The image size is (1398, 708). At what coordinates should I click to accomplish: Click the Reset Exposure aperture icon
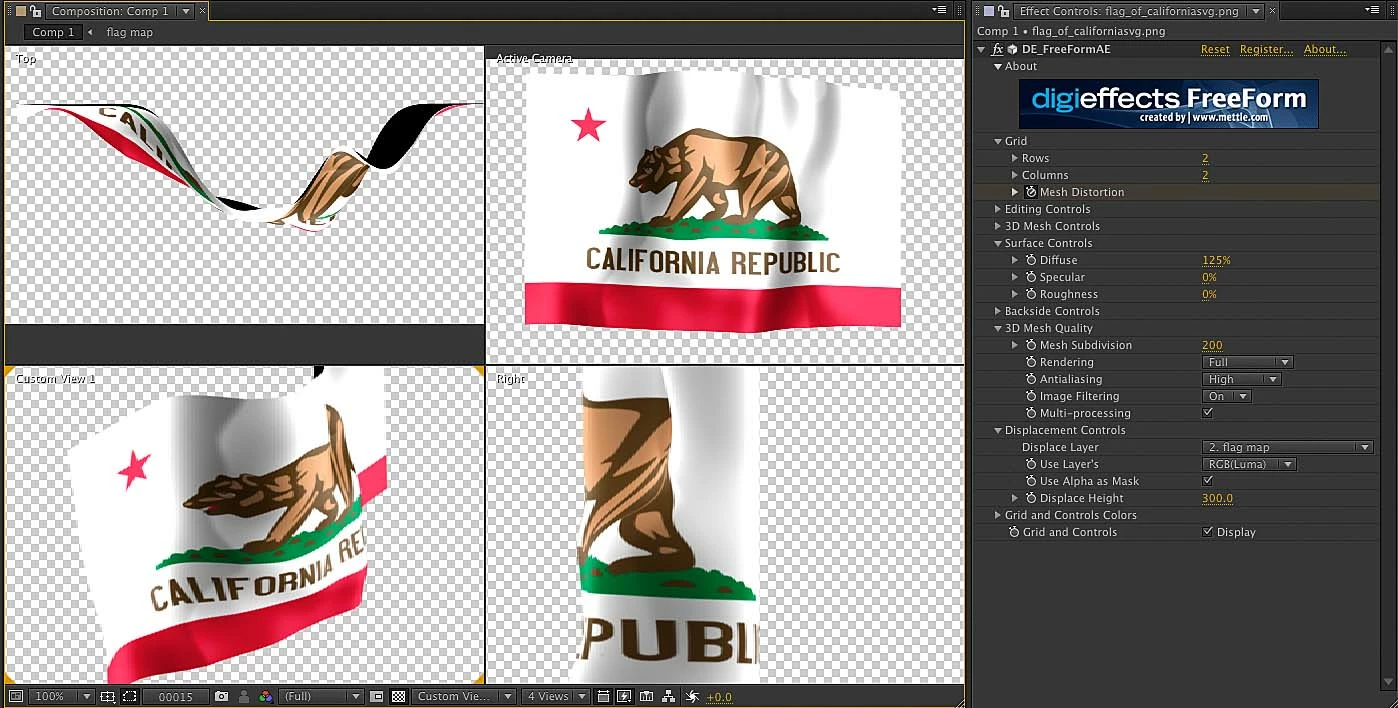[x=692, y=696]
